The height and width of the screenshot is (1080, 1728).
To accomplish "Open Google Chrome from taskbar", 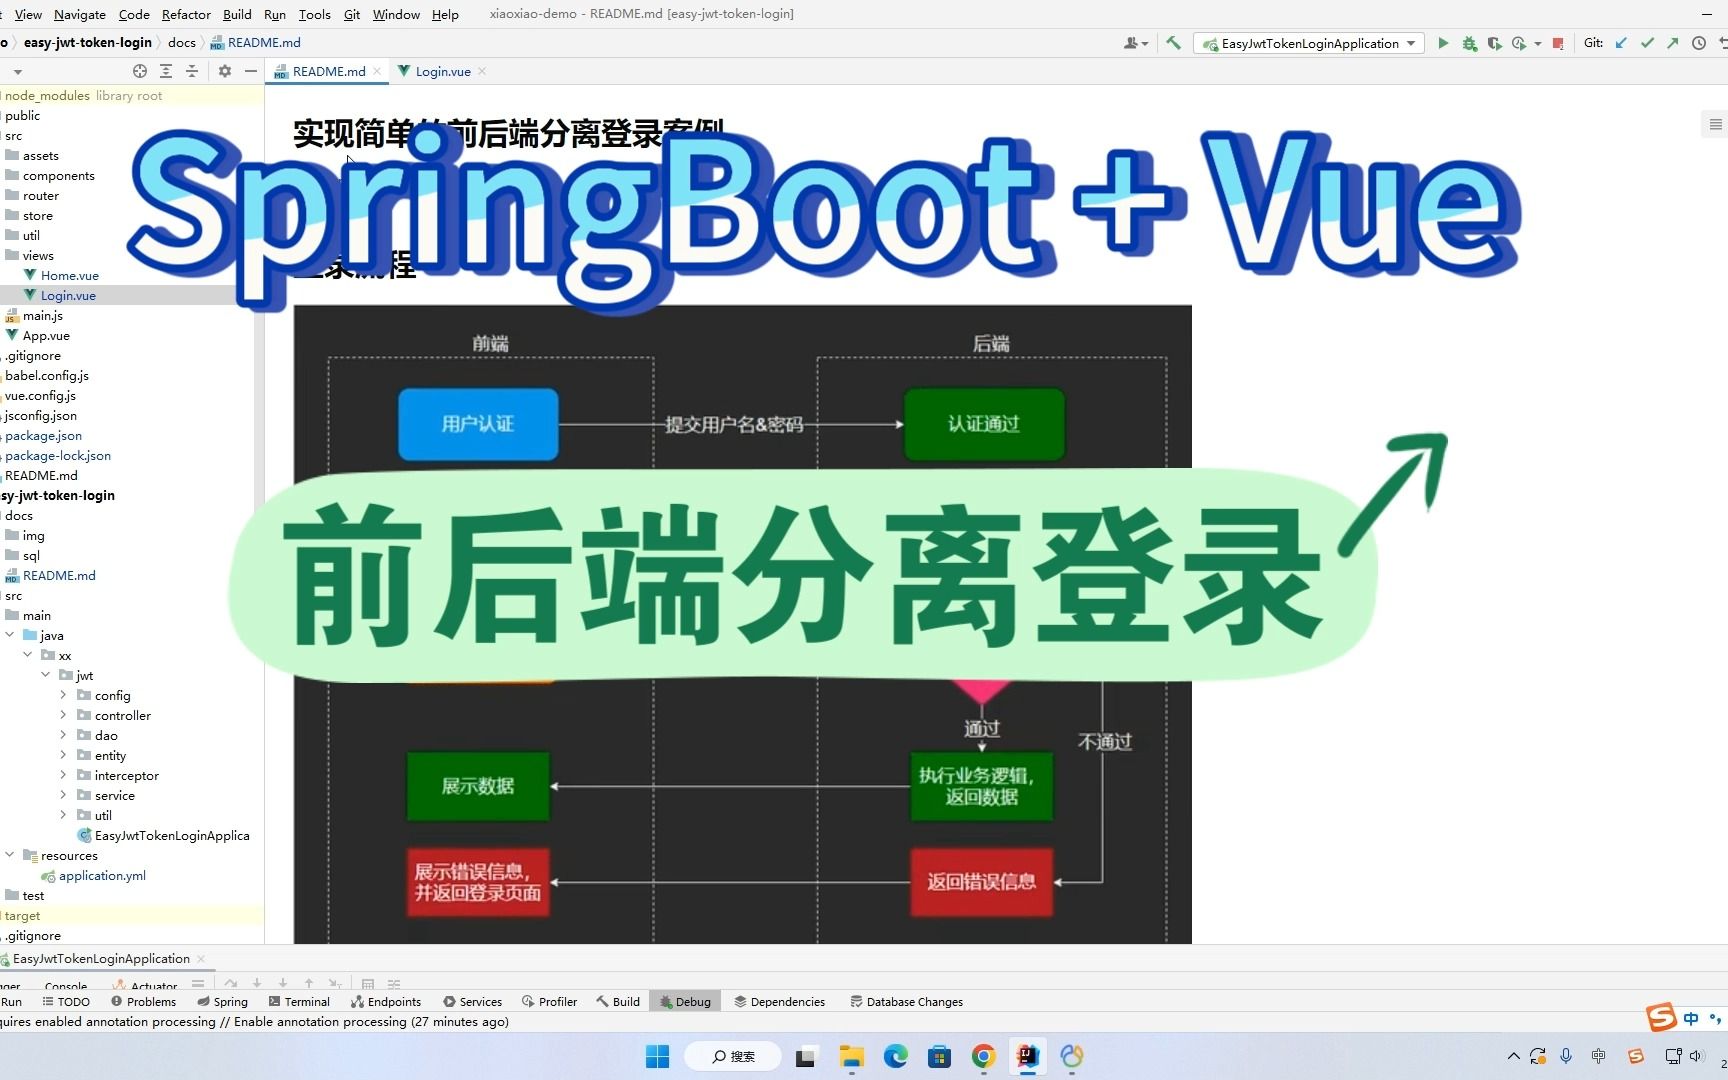I will [x=983, y=1056].
